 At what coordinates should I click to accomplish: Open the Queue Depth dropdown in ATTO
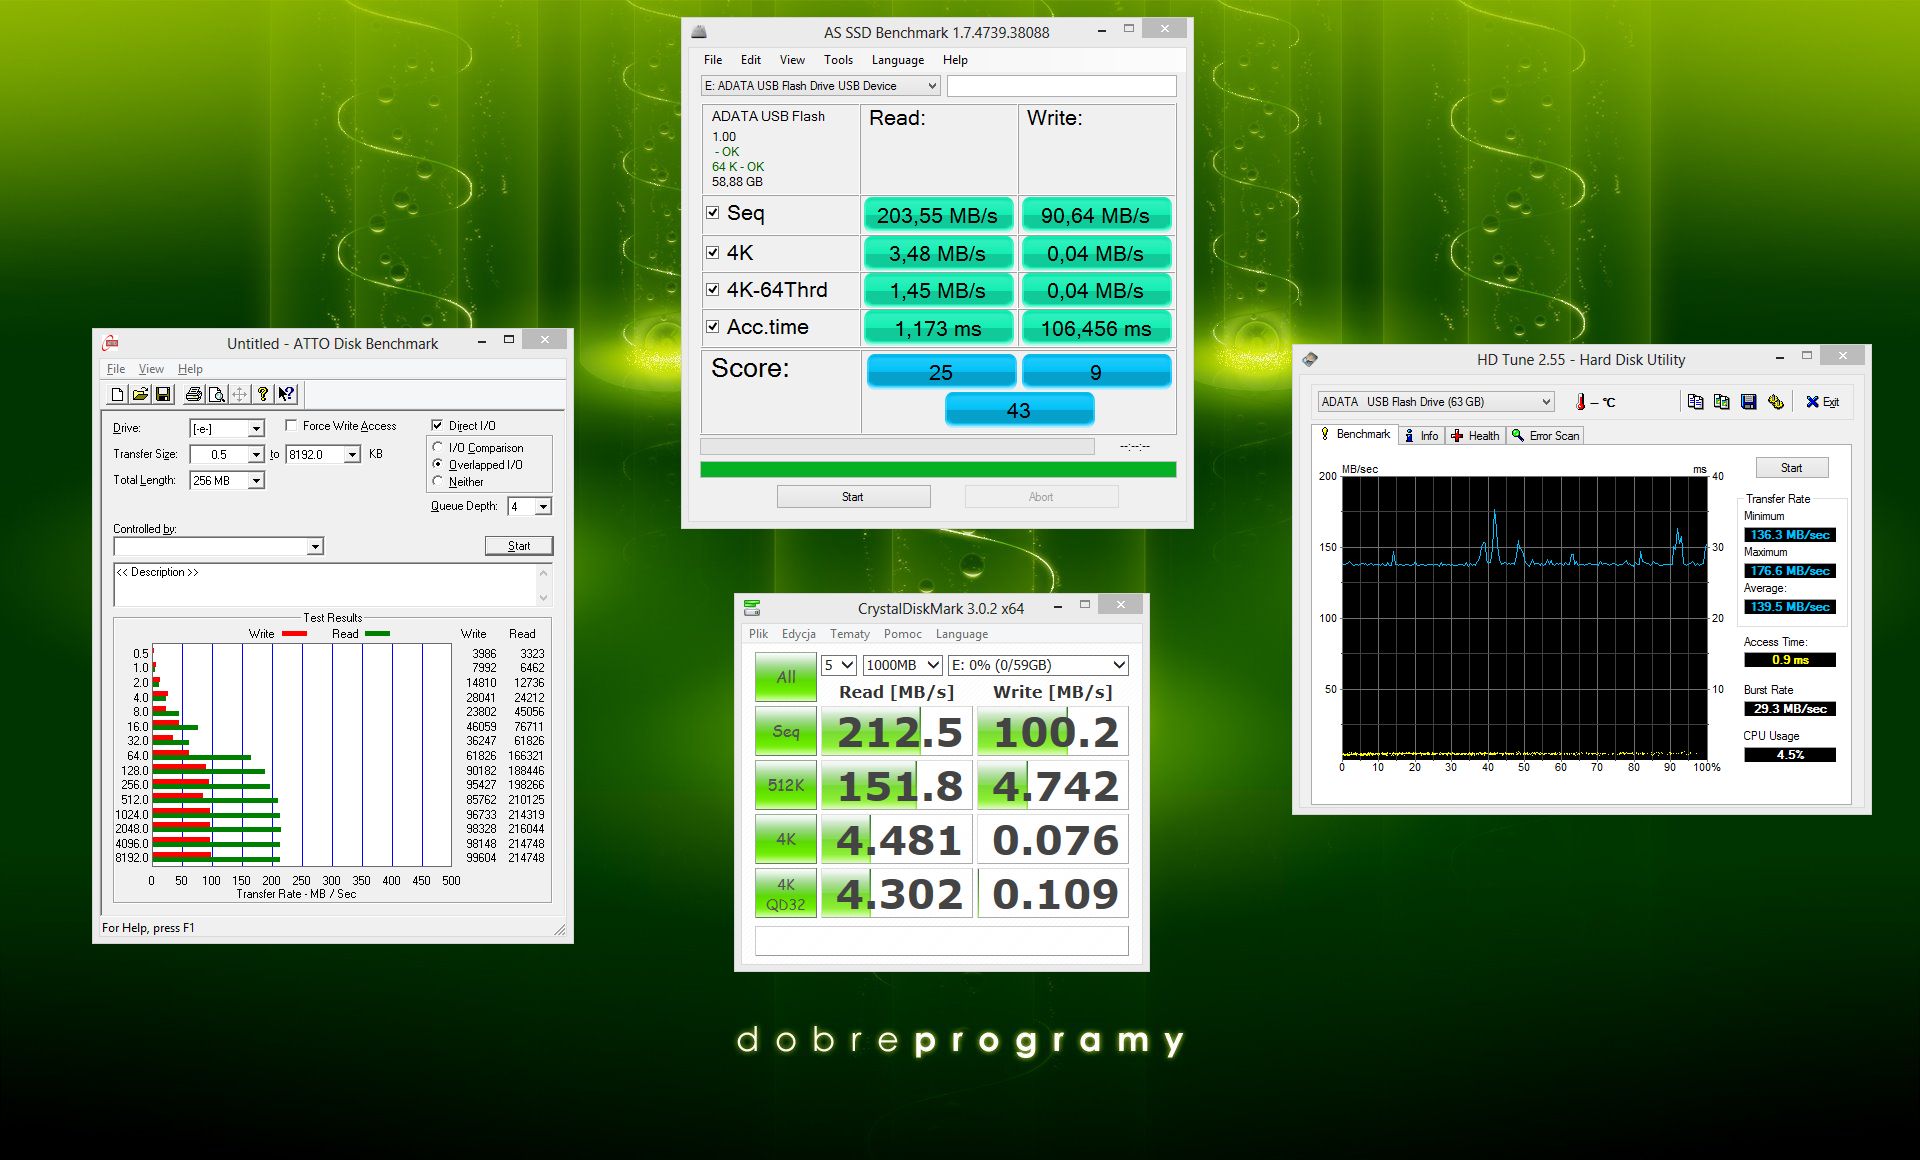pyautogui.click(x=542, y=507)
